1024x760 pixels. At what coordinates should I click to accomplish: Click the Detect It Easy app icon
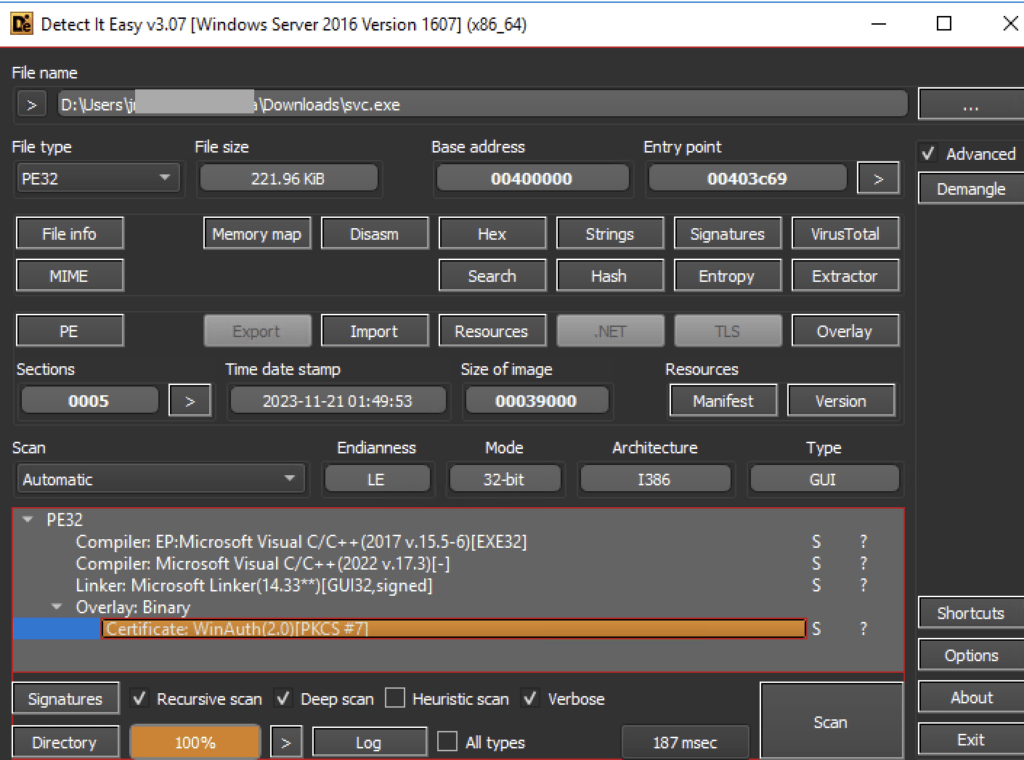pyautogui.click(x=21, y=24)
